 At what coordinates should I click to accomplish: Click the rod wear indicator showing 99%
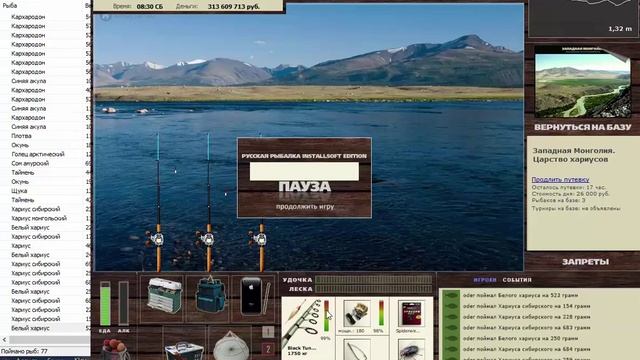pos(326,316)
